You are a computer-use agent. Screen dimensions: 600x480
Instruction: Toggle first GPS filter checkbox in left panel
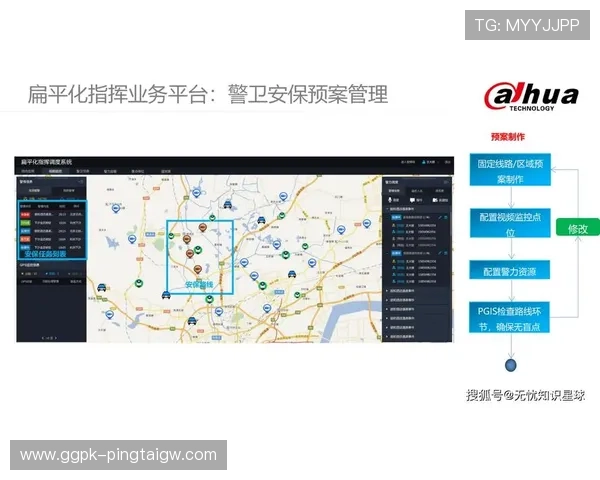[x=23, y=274]
